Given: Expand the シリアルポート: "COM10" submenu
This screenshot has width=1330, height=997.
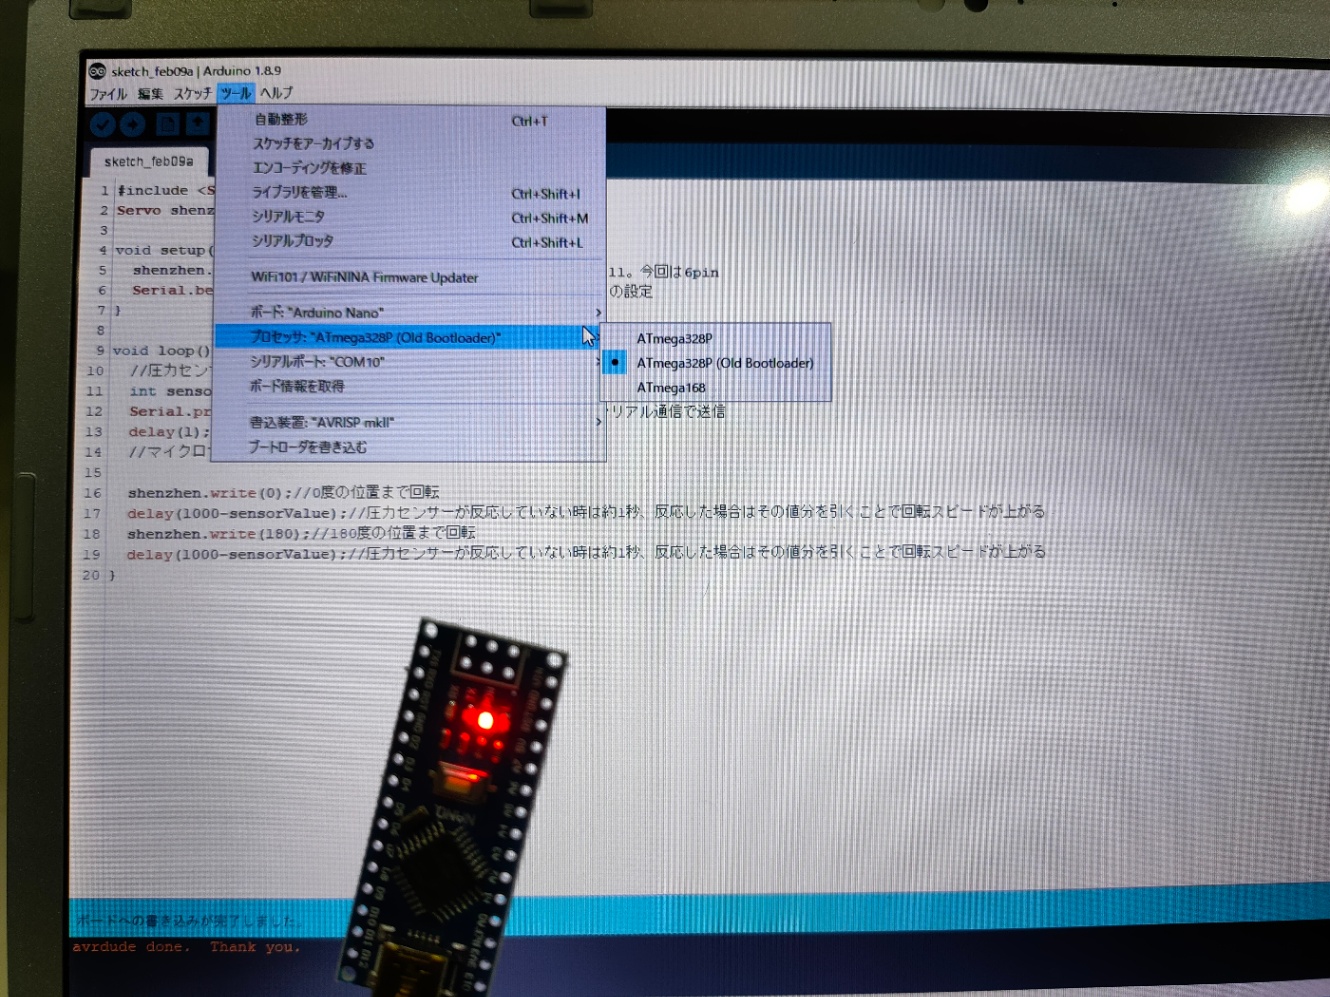Looking at the screenshot, I should pos(409,361).
